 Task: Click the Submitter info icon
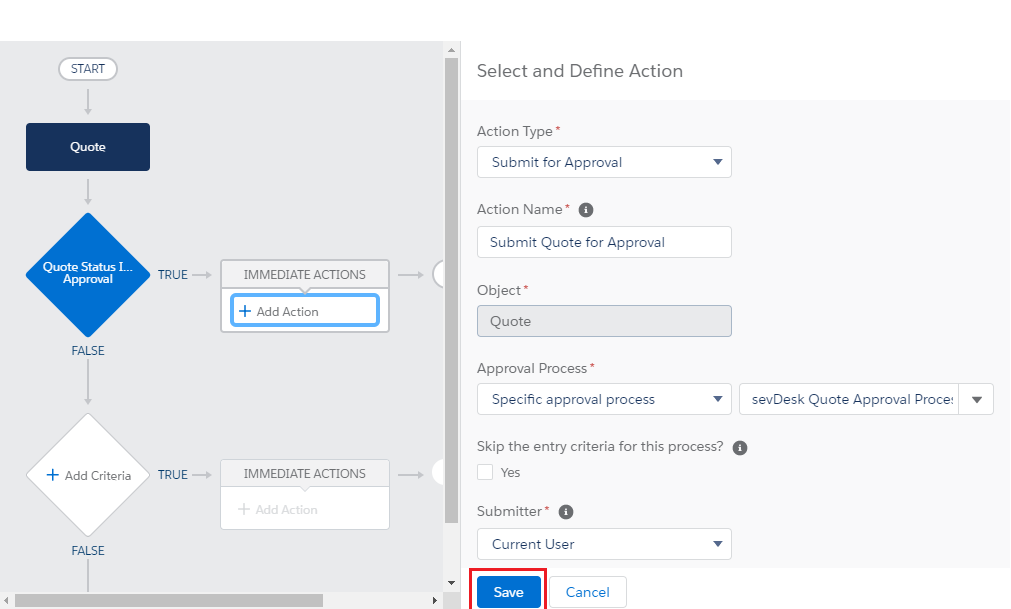click(x=566, y=512)
